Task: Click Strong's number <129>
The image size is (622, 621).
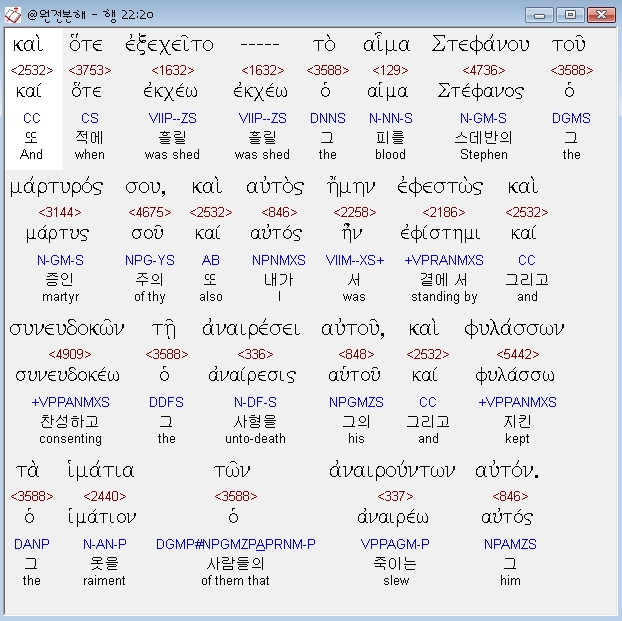Action: pos(390,70)
